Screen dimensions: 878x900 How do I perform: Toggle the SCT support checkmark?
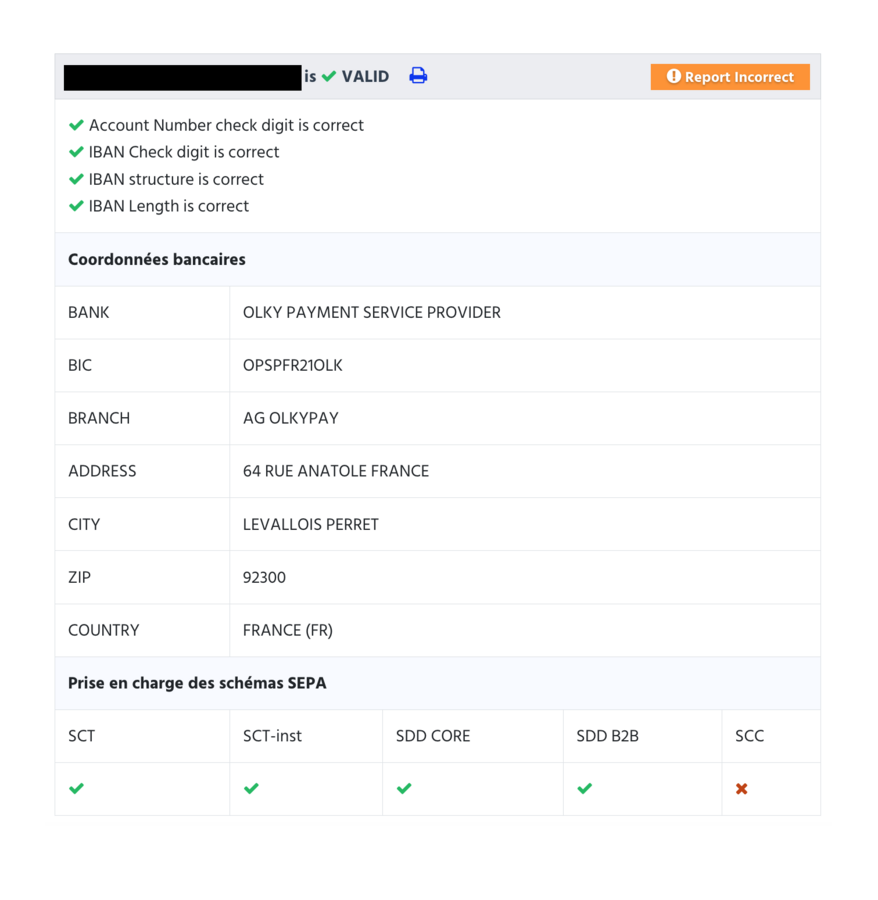coord(76,788)
